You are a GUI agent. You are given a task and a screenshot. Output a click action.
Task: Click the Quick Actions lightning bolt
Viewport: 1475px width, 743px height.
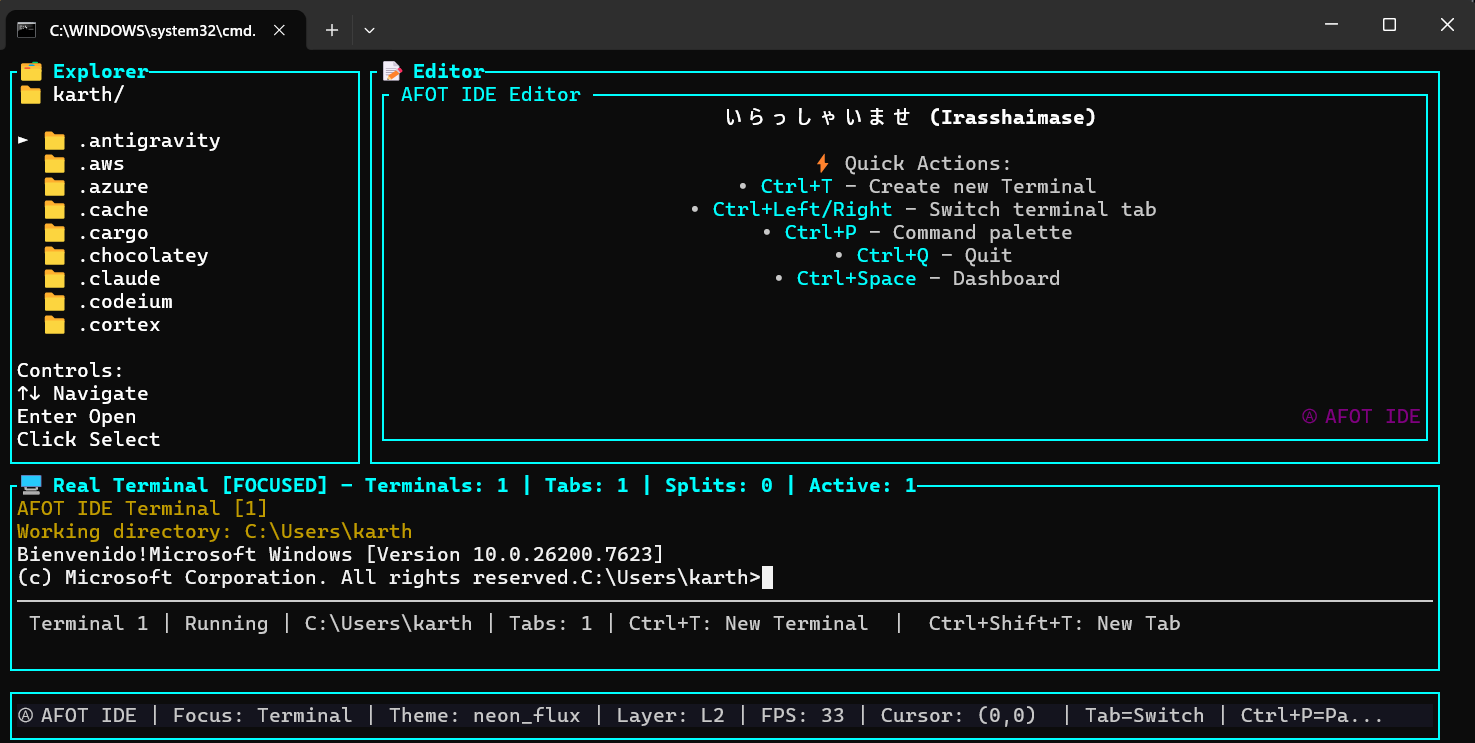pyautogui.click(x=825, y=162)
